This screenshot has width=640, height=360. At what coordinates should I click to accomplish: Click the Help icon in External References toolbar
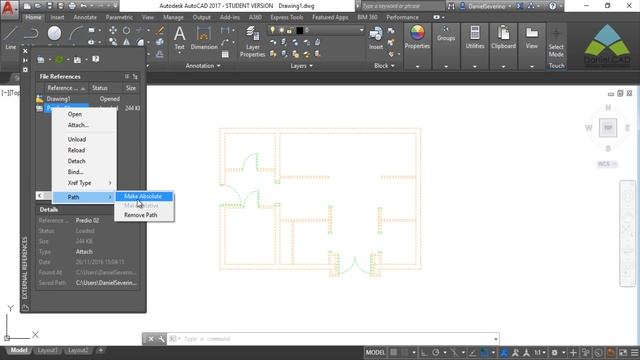pyautogui.click(x=96, y=60)
